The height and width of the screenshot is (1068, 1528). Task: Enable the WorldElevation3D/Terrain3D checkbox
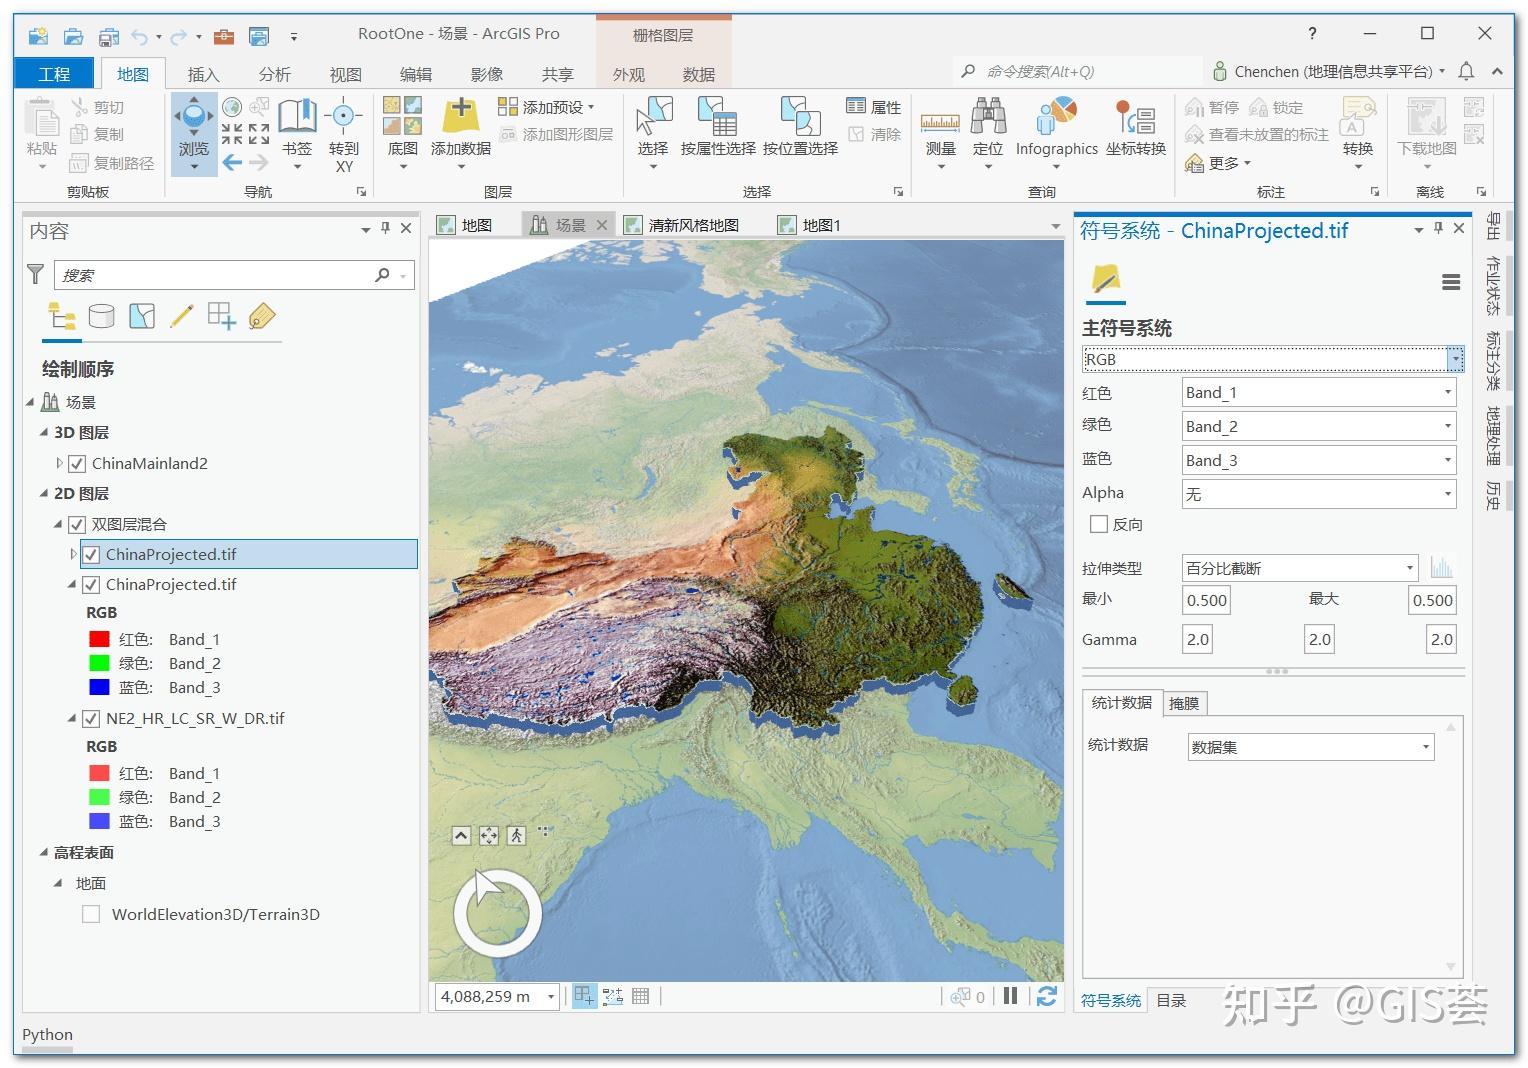click(x=91, y=913)
